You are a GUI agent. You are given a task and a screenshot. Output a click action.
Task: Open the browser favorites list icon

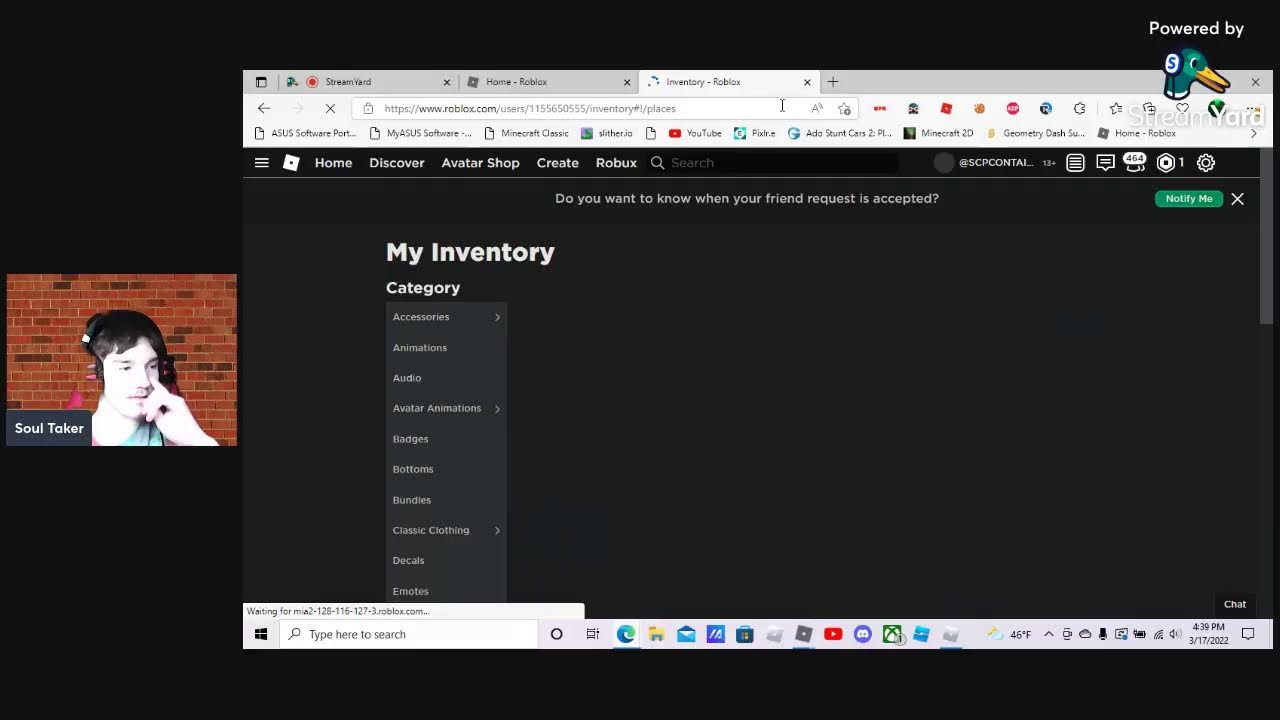(1116, 108)
